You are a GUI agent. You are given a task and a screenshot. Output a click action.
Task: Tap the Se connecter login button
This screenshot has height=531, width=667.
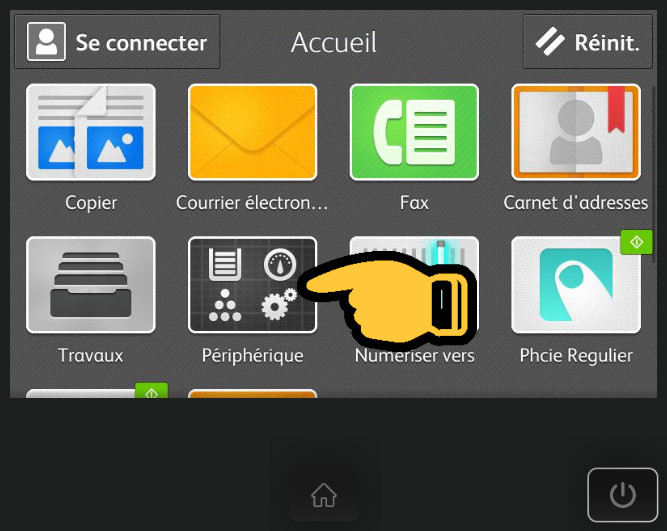tap(117, 42)
